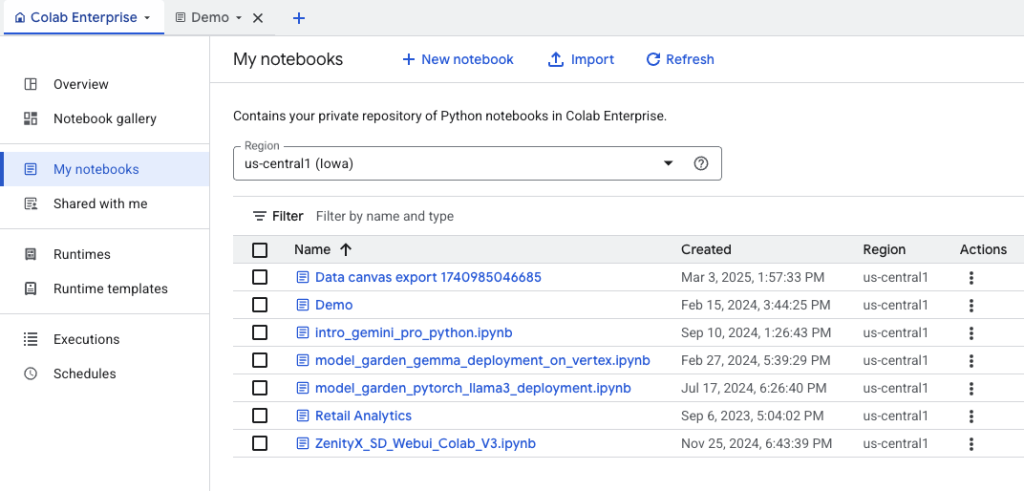Open the ZenityX_SD_Webui_Colab_V3.ipynb link
The height and width of the screenshot is (491, 1024).
coord(425,444)
